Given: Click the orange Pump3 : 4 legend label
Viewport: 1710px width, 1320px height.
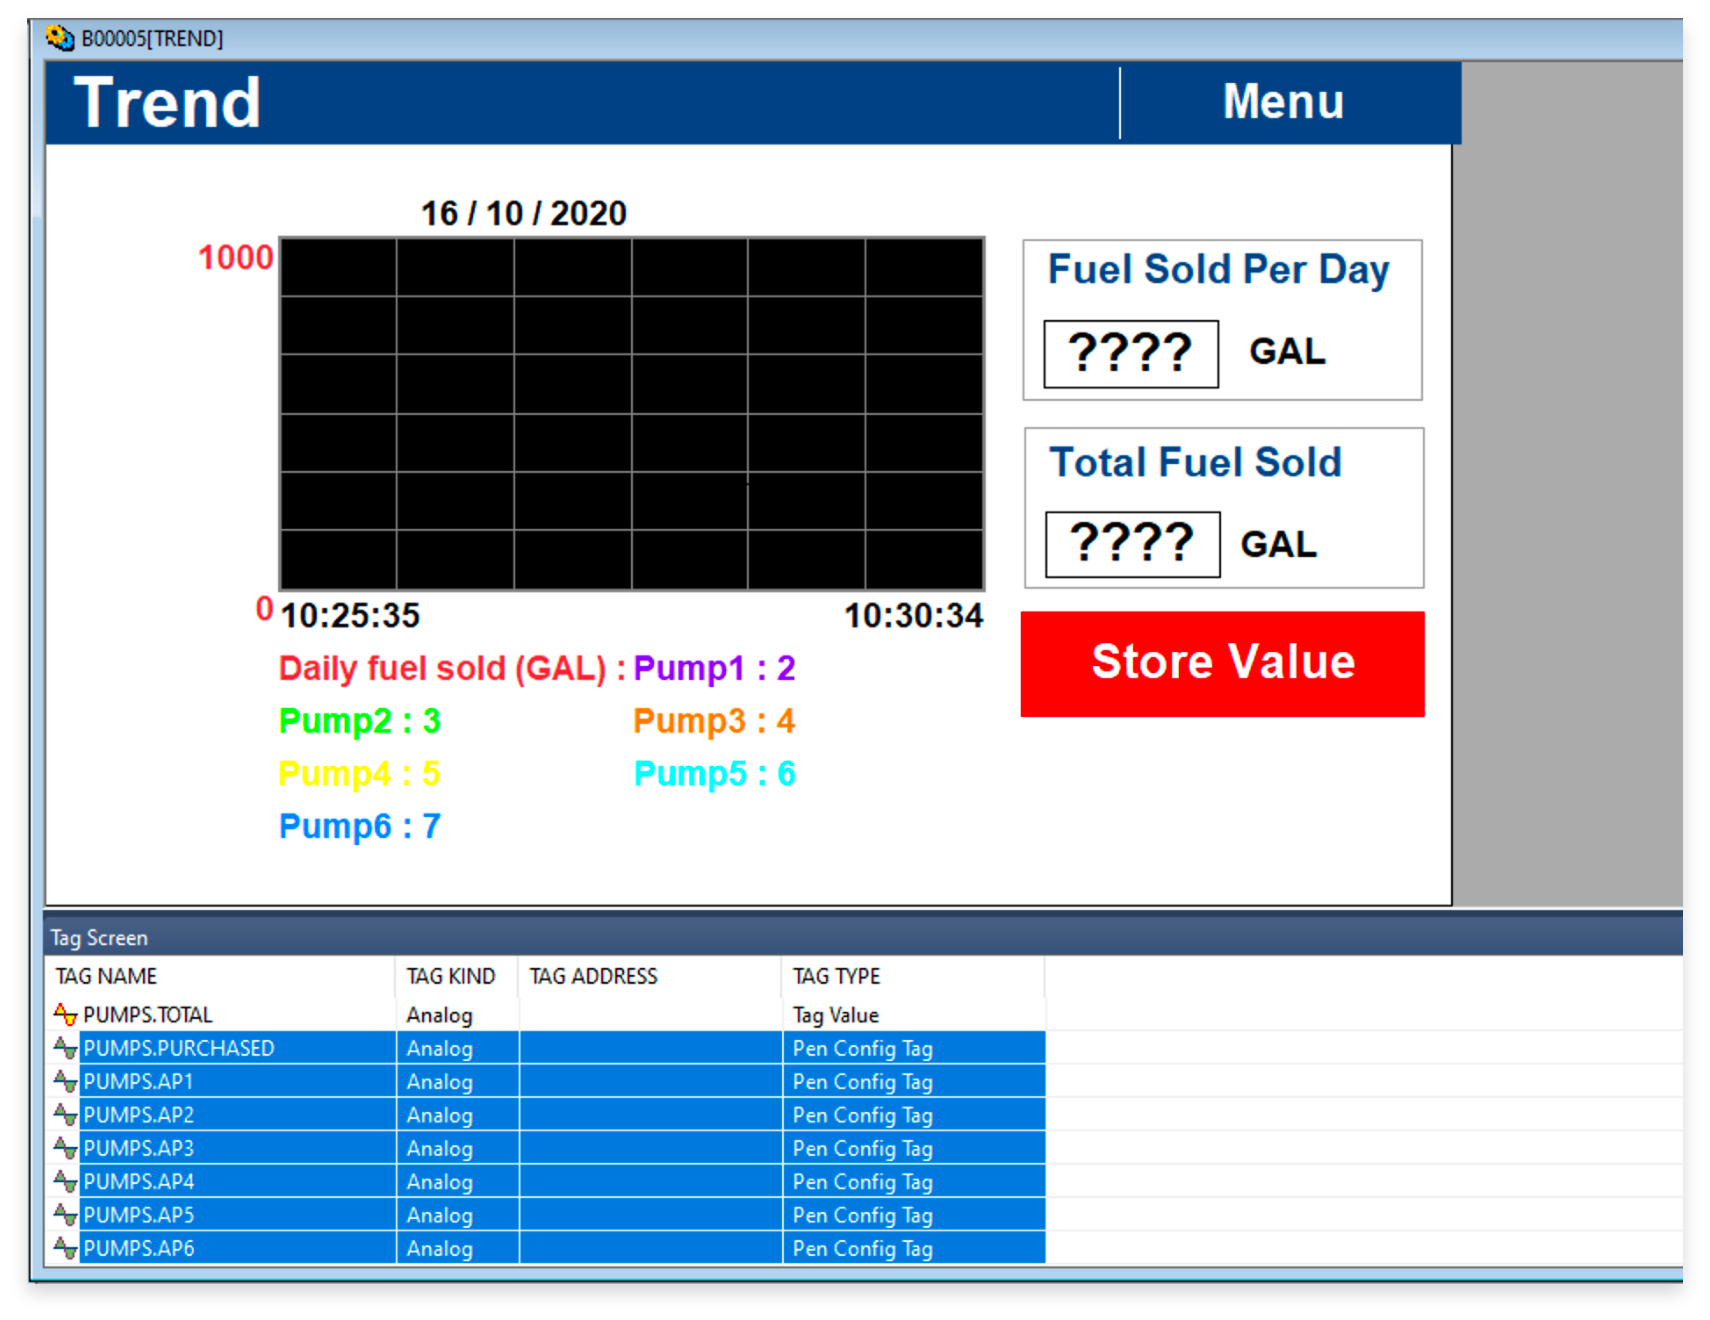Looking at the screenshot, I should [x=714, y=721].
